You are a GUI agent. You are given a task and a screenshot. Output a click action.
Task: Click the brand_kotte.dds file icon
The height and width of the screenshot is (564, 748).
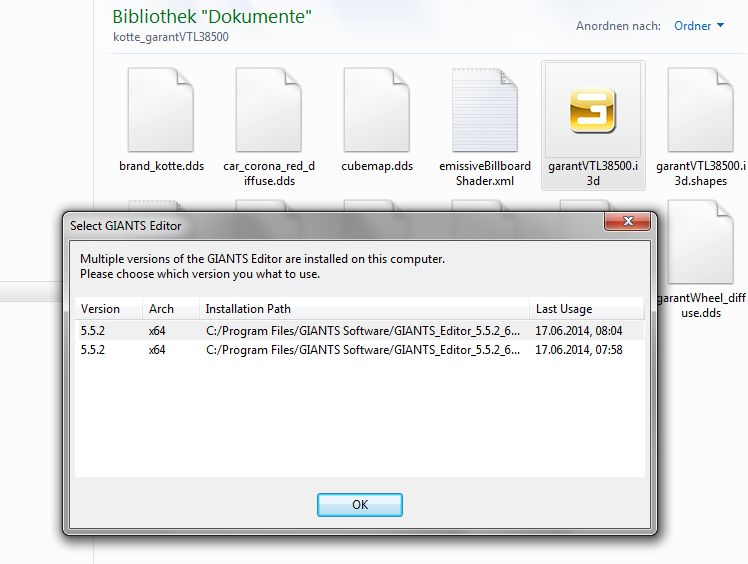click(160, 110)
